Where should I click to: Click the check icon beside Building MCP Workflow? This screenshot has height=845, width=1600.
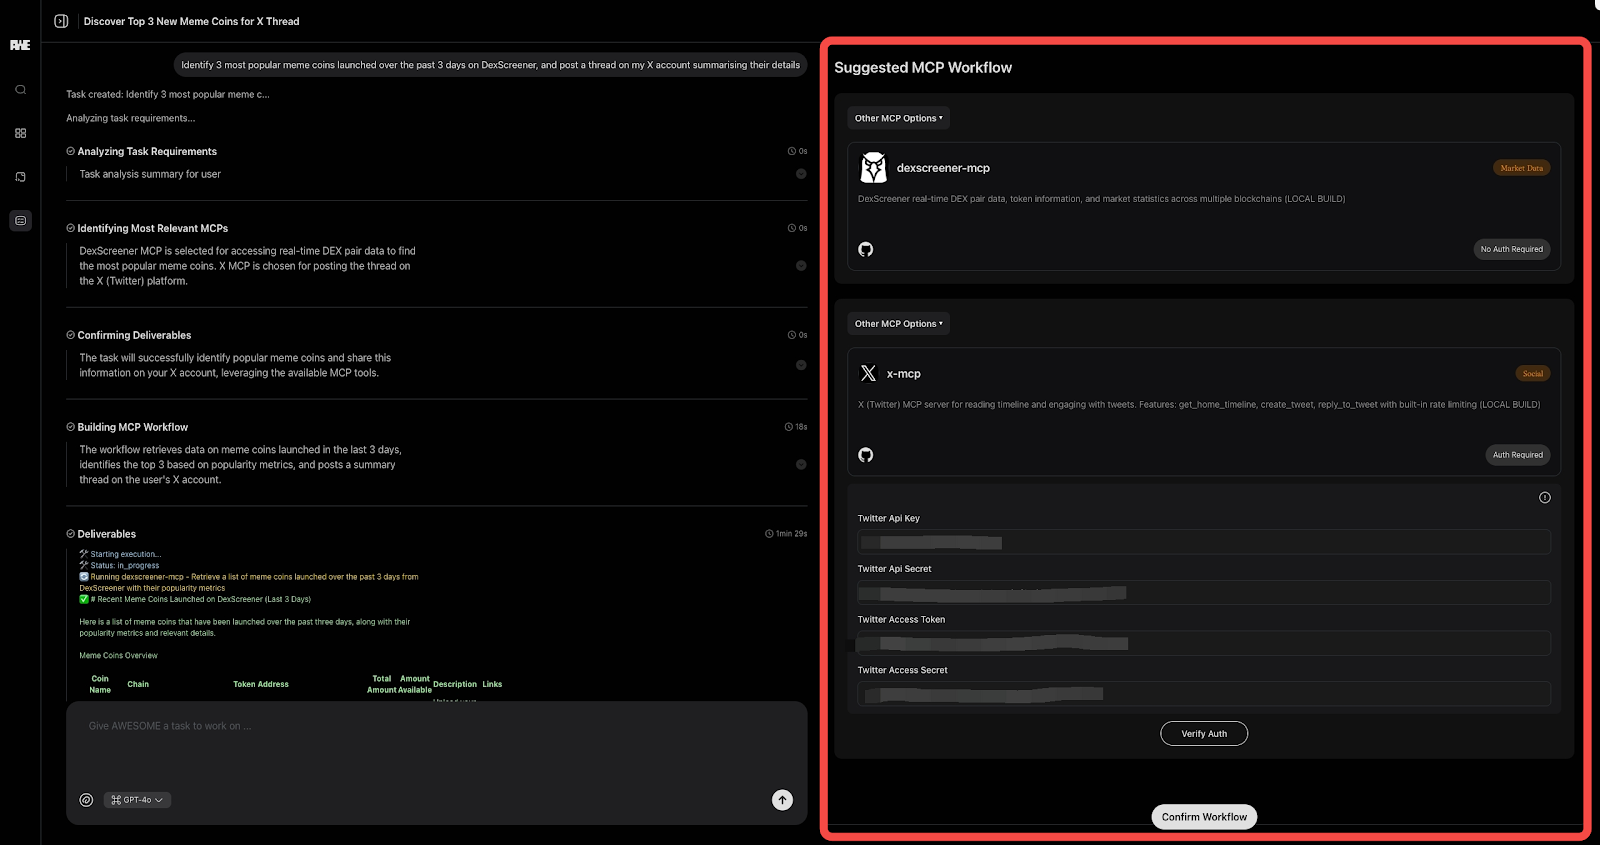(x=70, y=427)
